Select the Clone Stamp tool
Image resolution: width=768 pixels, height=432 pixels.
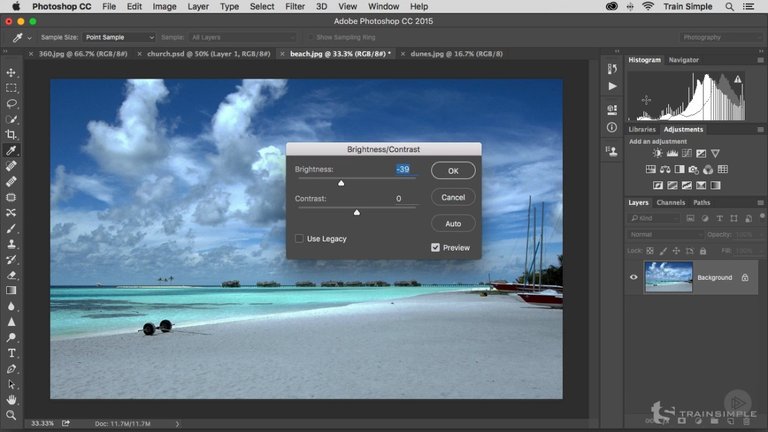pos(11,243)
